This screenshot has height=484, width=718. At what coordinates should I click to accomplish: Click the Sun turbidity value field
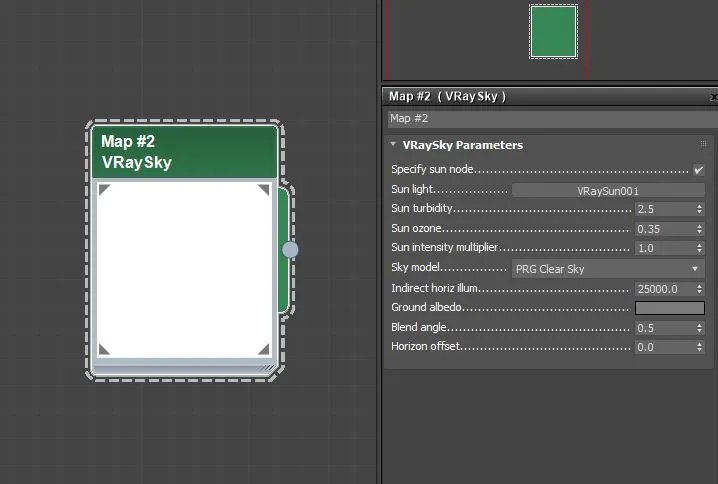point(664,209)
